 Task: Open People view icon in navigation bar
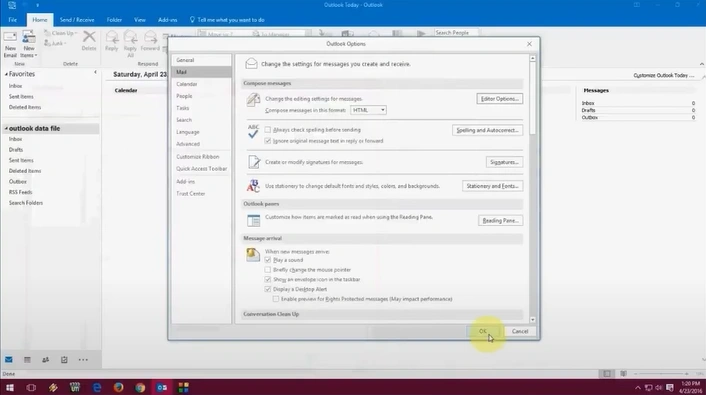click(45, 360)
